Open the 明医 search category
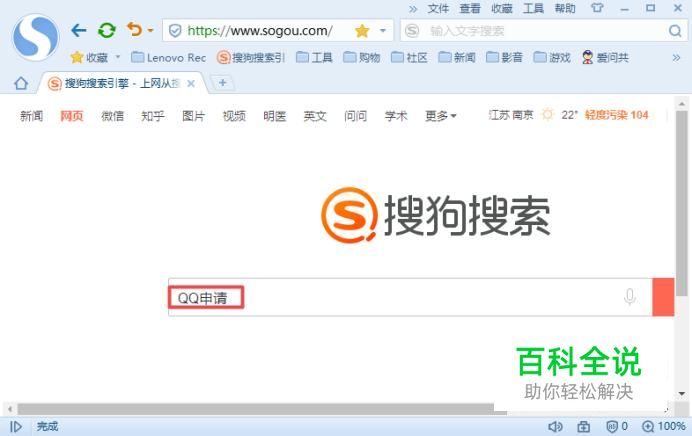The image size is (692, 436). tap(275, 116)
